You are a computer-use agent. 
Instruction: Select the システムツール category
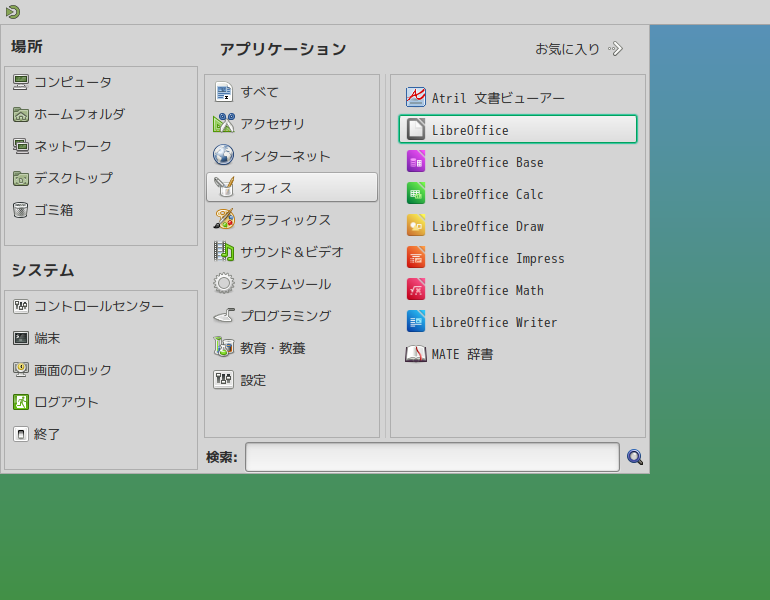pos(292,283)
